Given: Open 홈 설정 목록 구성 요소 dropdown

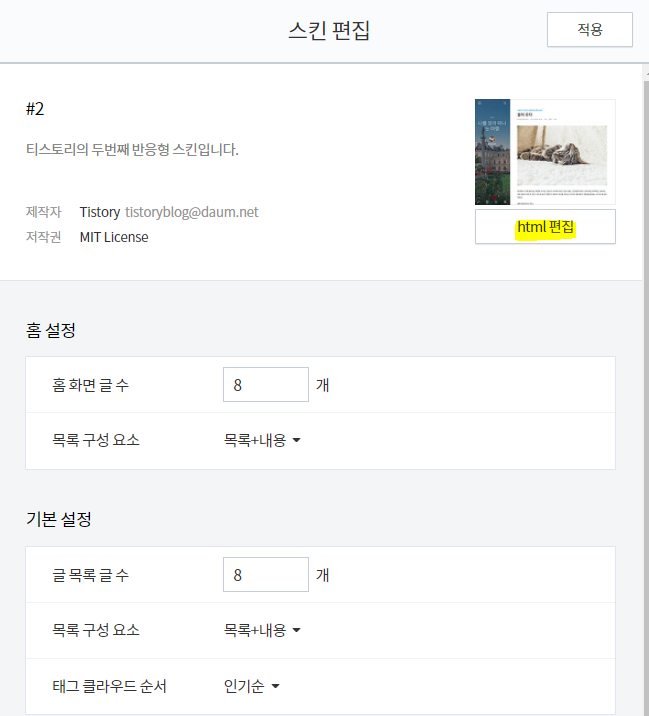Looking at the screenshot, I should coord(262,440).
